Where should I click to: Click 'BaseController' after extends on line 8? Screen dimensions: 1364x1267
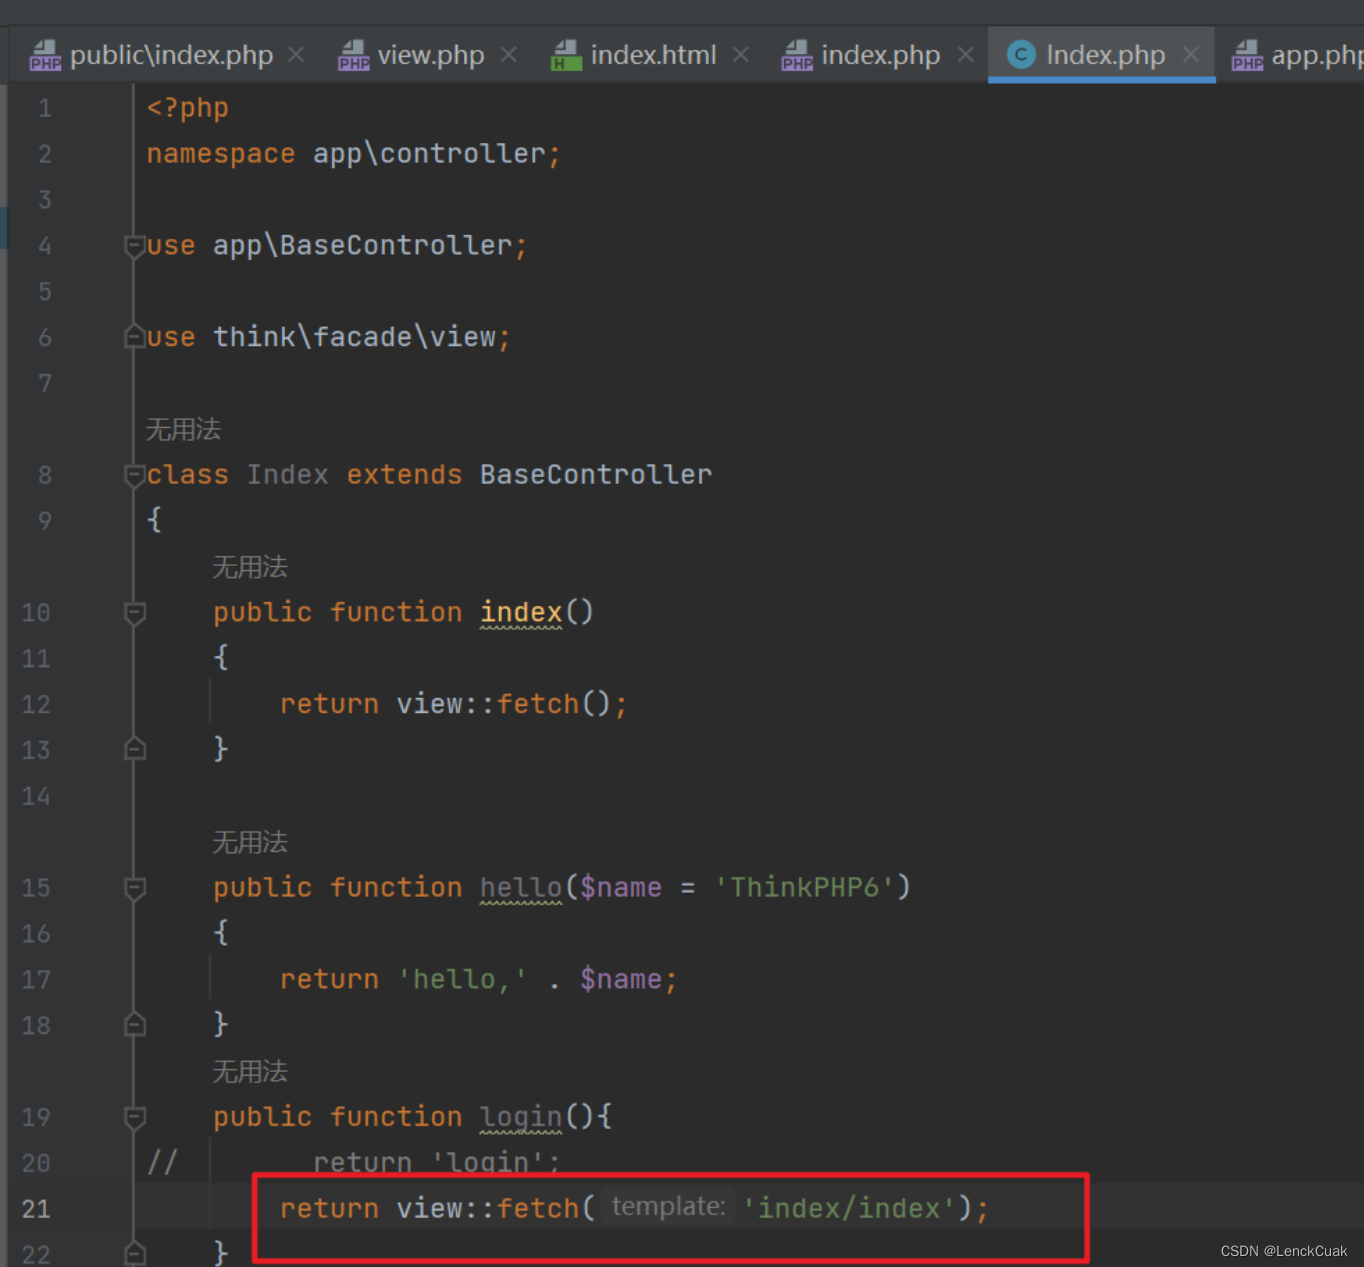coord(596,475)
